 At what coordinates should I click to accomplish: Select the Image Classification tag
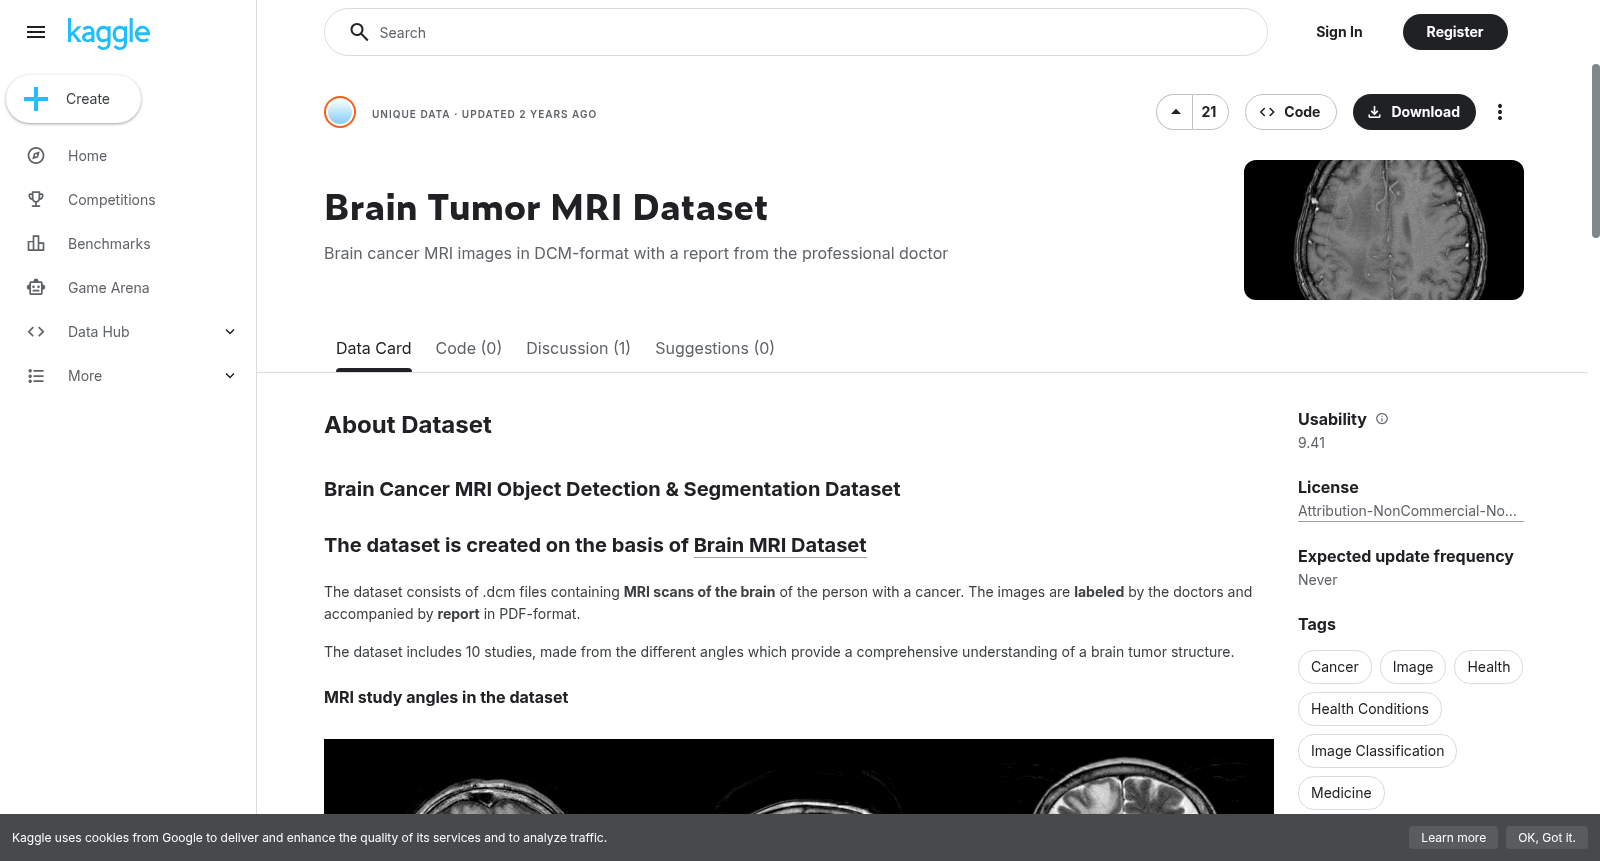pos(1377,751)
